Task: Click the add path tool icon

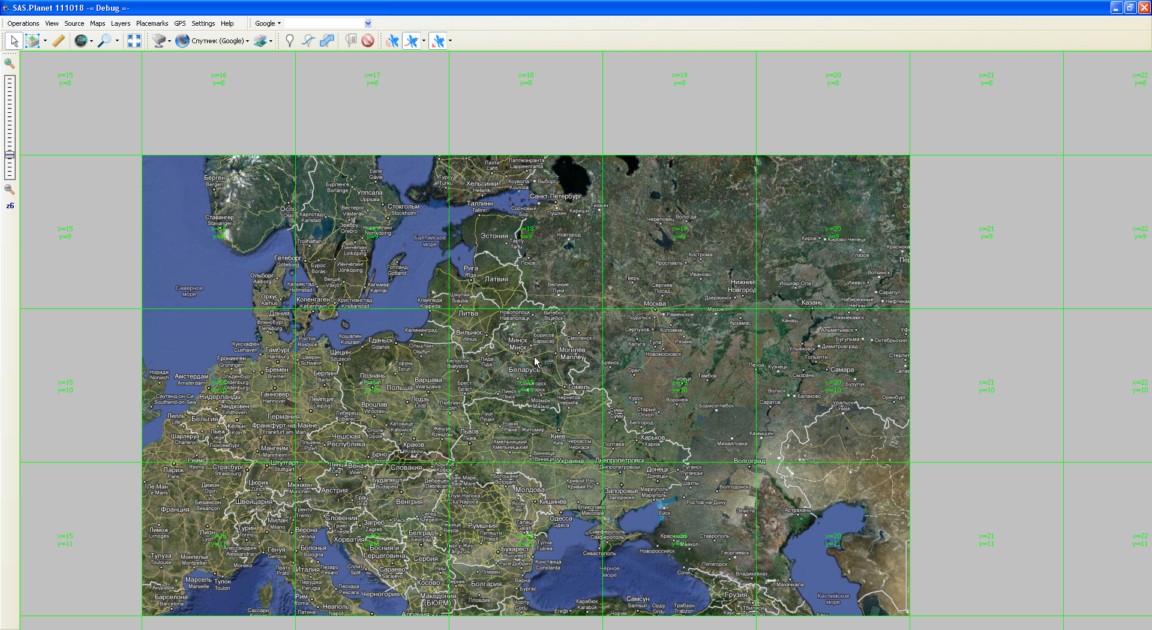Action: pyautogui.click(x=308, y=41)
